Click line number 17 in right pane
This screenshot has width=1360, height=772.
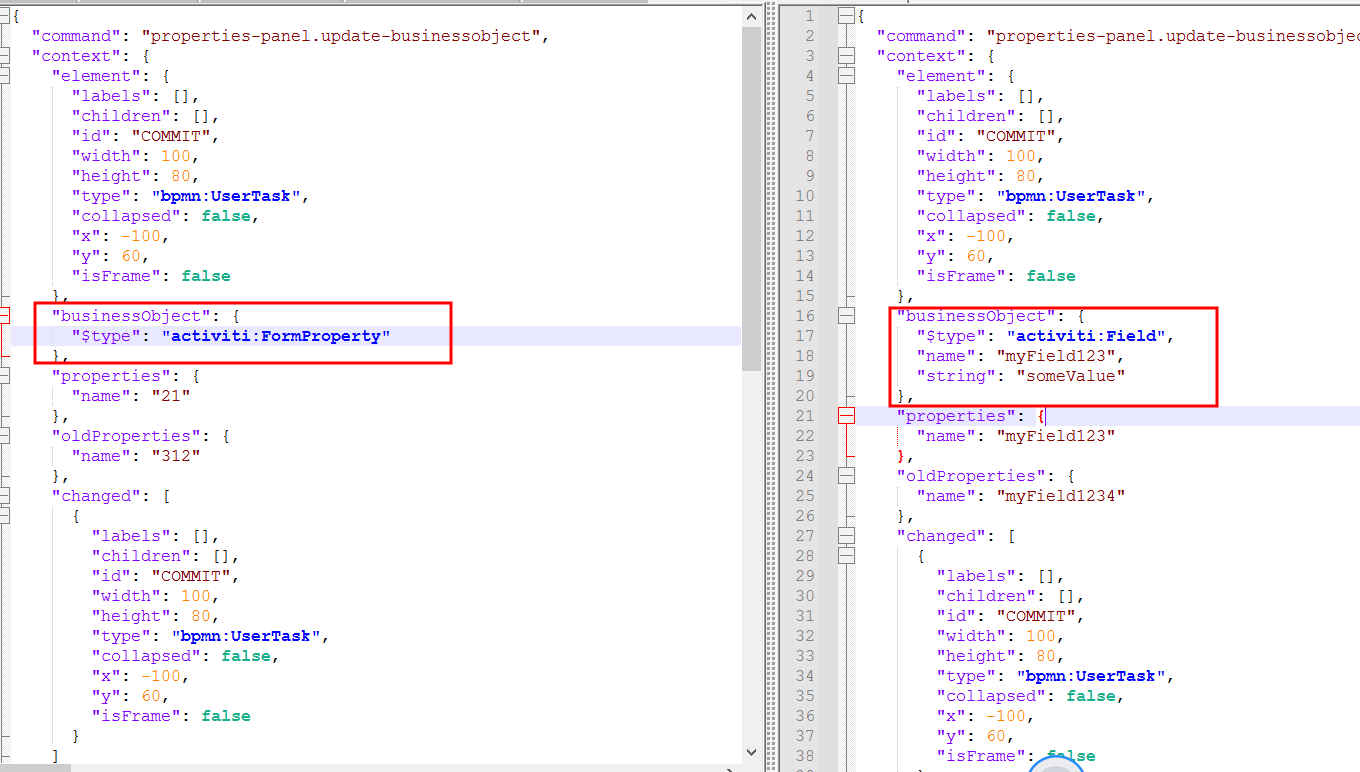806,336
